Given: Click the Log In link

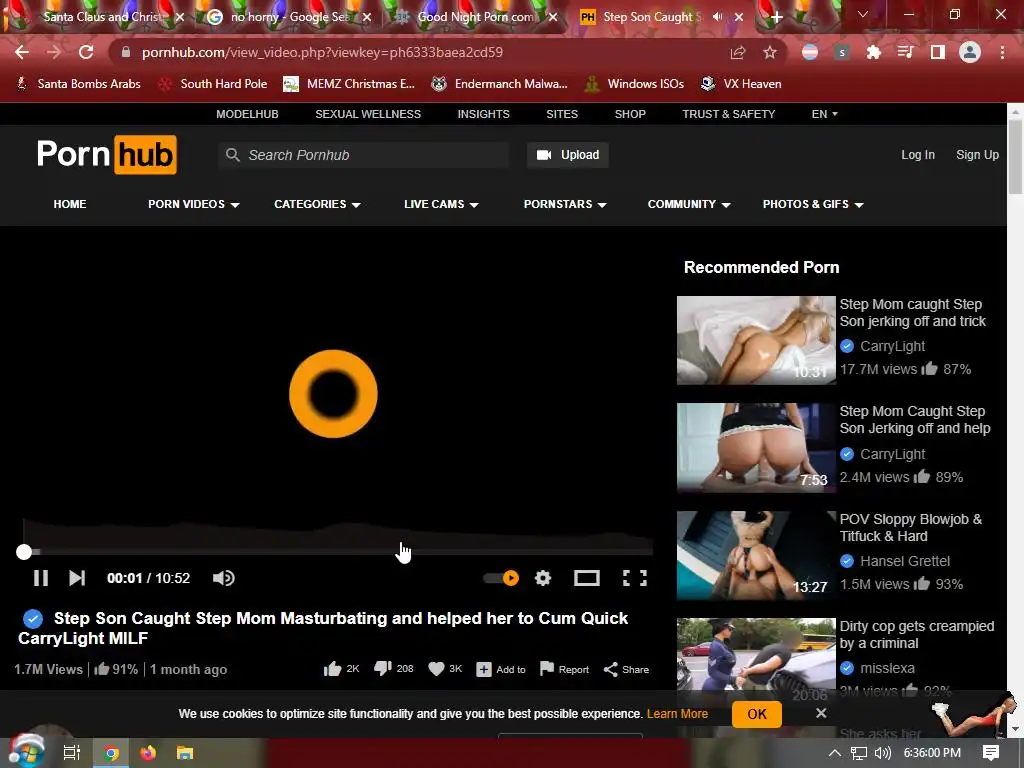Looking at the screenshot, I should (918, 155).
